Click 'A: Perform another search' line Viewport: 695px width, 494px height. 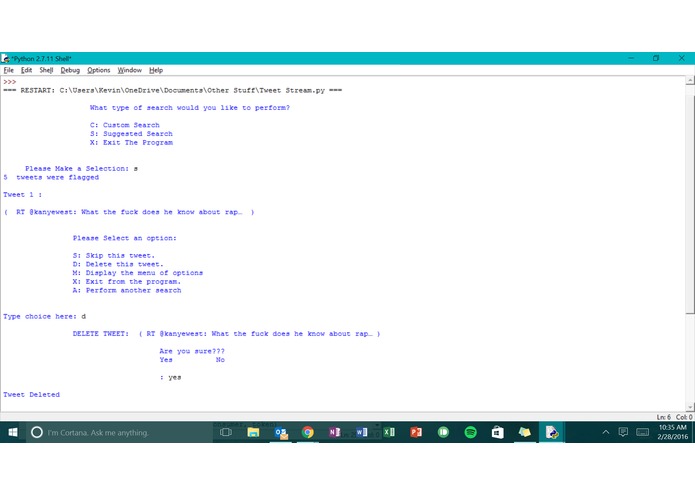pyautogui.click(x=127, y=291)
